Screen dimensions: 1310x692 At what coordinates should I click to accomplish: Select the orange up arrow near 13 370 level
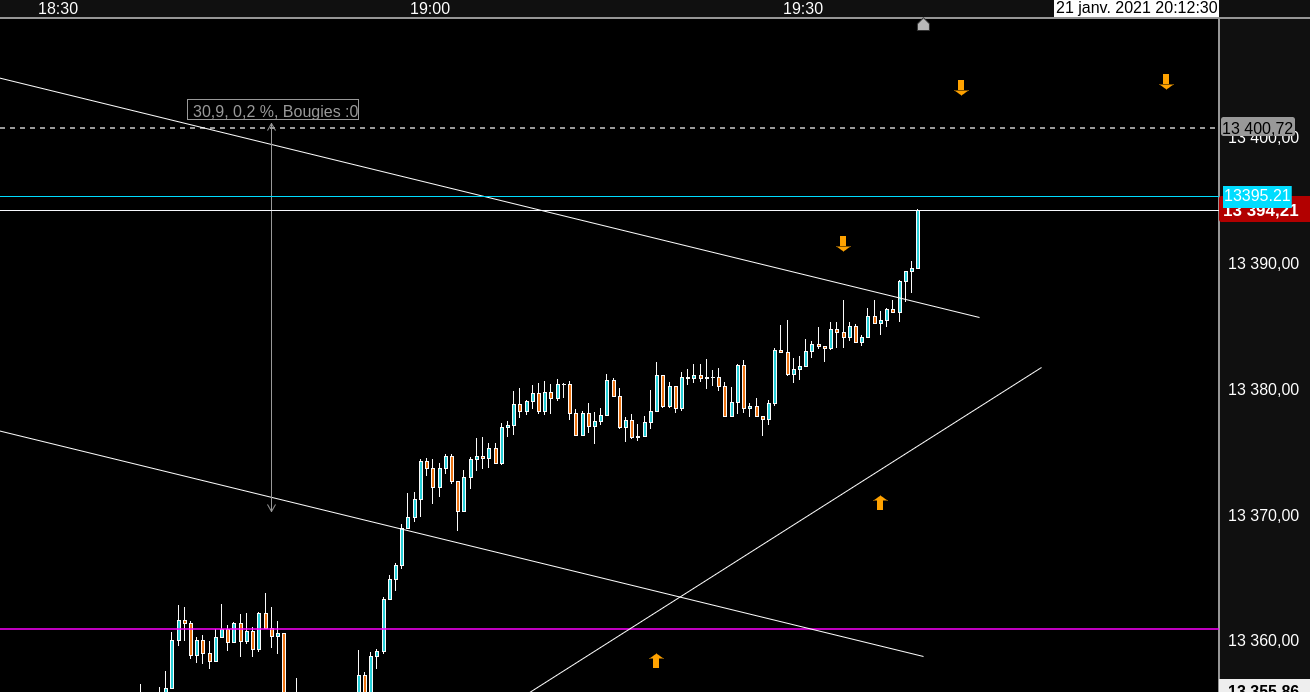pyautogui.click(x=880, y=502)
